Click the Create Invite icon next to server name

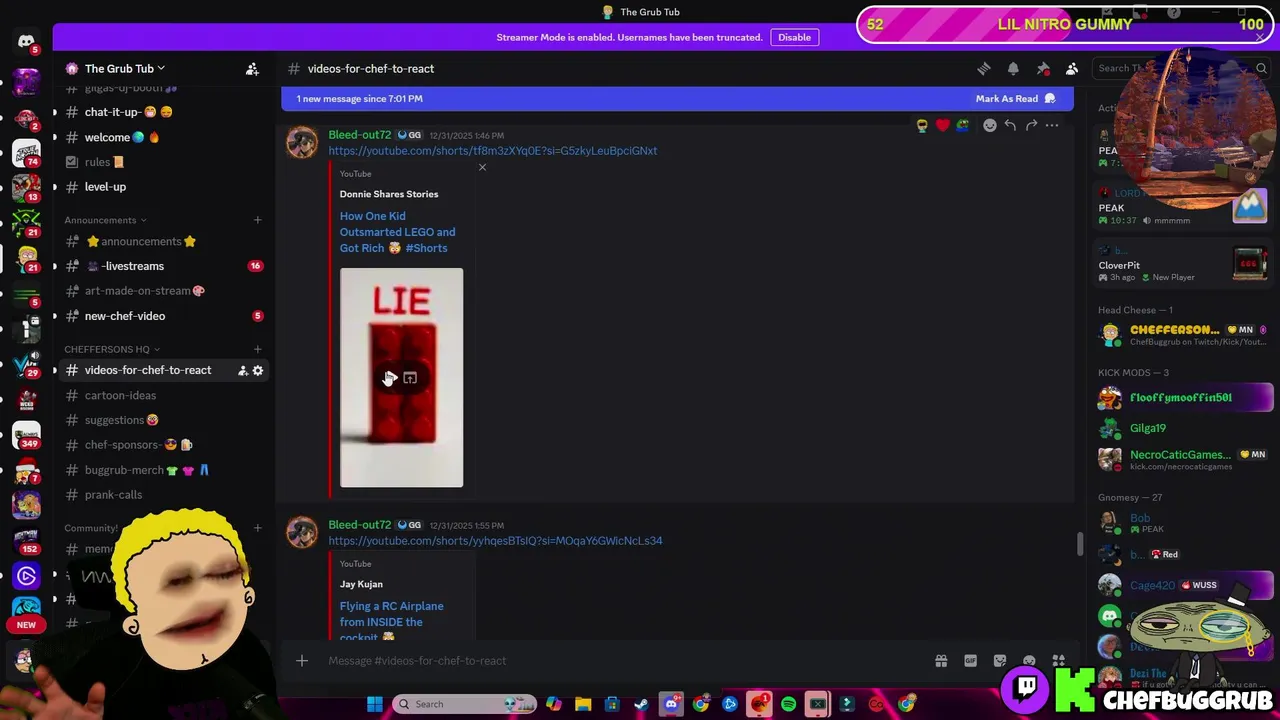pyautogui.click(x=252, y=68)
